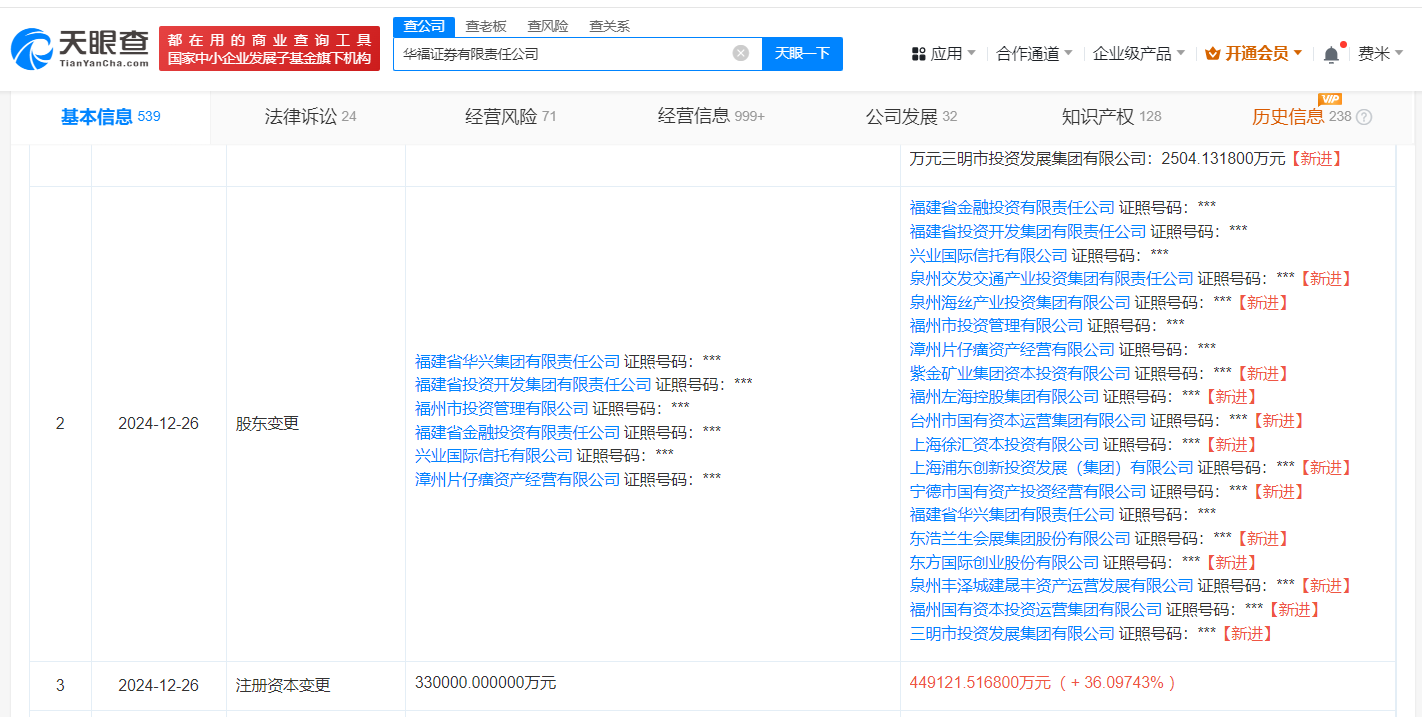Click the 天眼一下 search button
Screen dimensions: 1422x717
[x=802, y=54]
